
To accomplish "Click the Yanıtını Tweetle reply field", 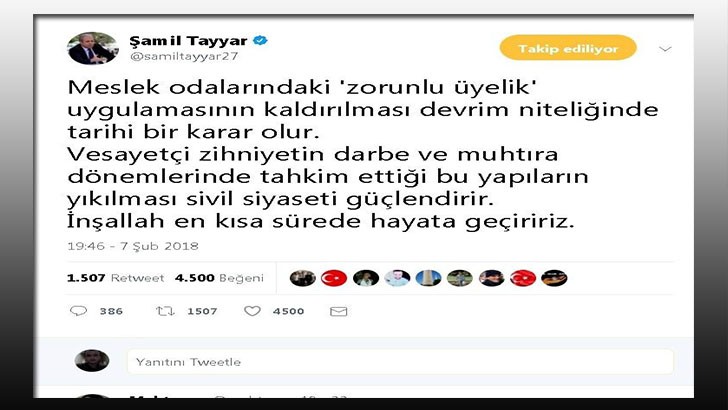I will click(400, 362).
